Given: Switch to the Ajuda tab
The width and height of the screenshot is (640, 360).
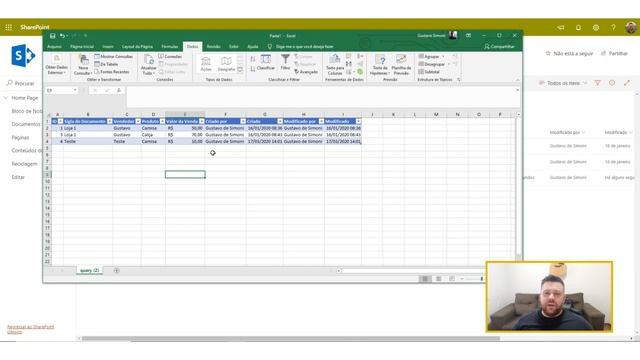Looking at the screenshot, I should [x=253, y=47].
